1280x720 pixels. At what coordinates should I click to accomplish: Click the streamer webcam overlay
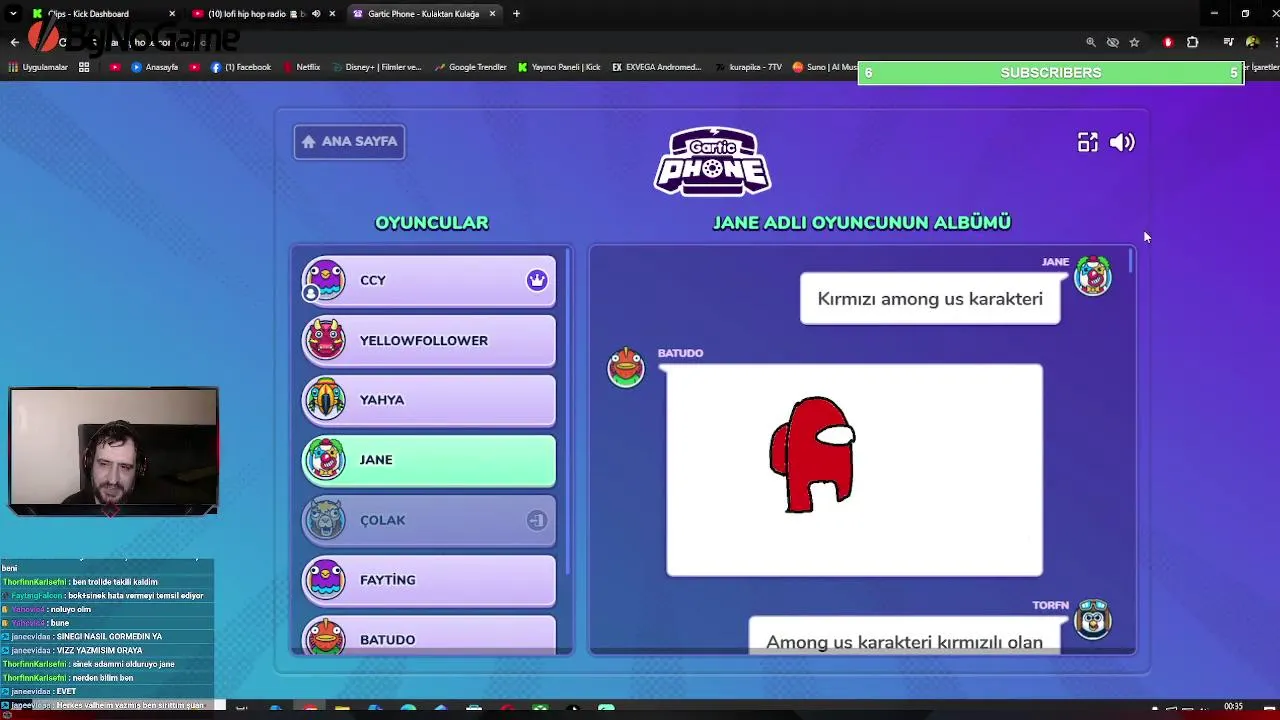(x=113, y=452)
